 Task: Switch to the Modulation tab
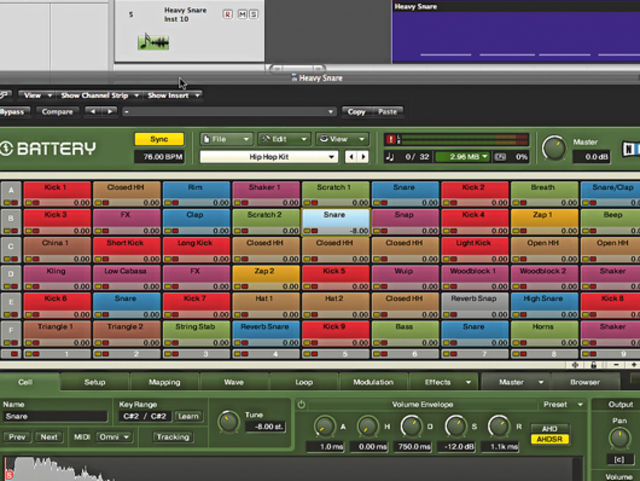(x=373, y=382)
